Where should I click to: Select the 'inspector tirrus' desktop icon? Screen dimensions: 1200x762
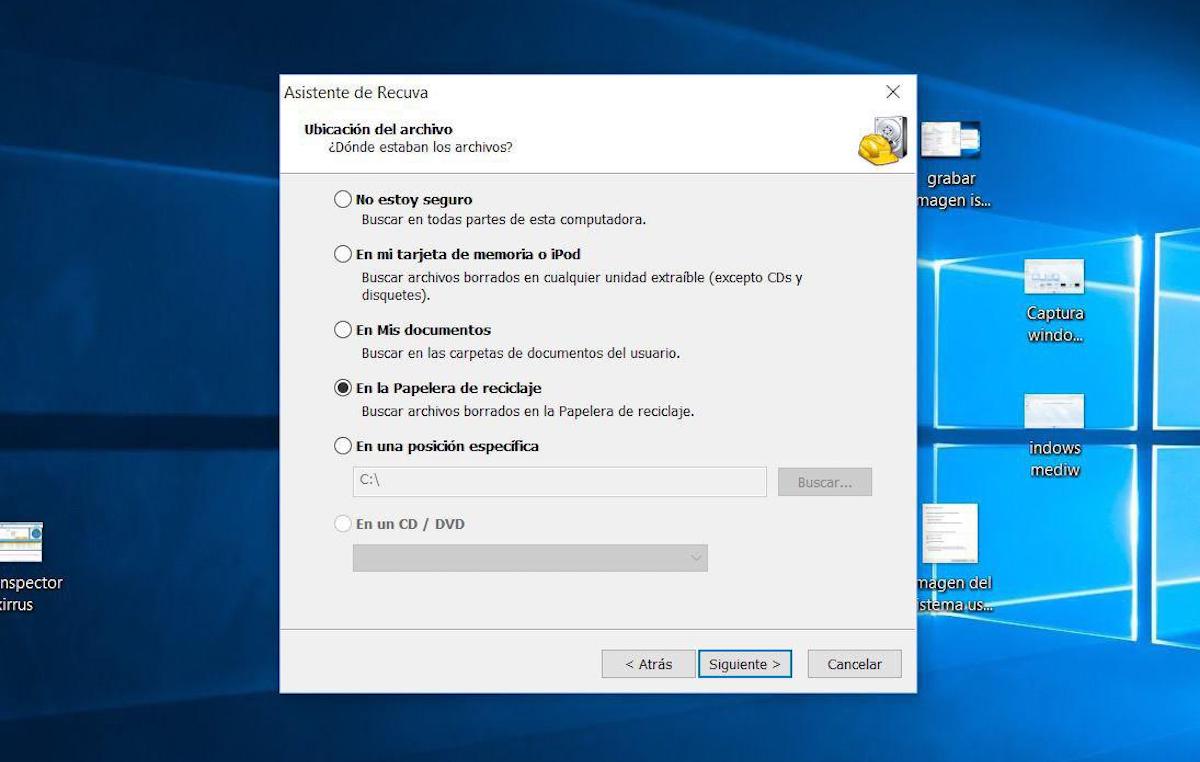pos(21,542)
